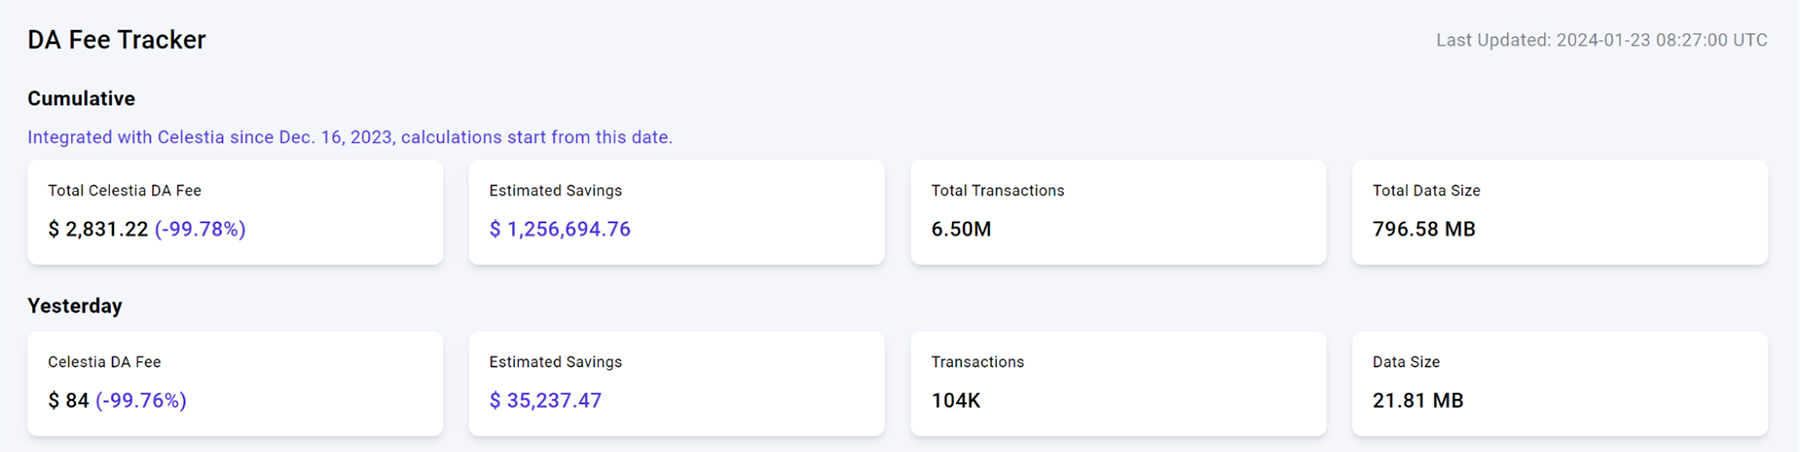Viewport: 1800px width, 452px height.
Task: Select the Total Transactions label
Action: pos(997,190)
